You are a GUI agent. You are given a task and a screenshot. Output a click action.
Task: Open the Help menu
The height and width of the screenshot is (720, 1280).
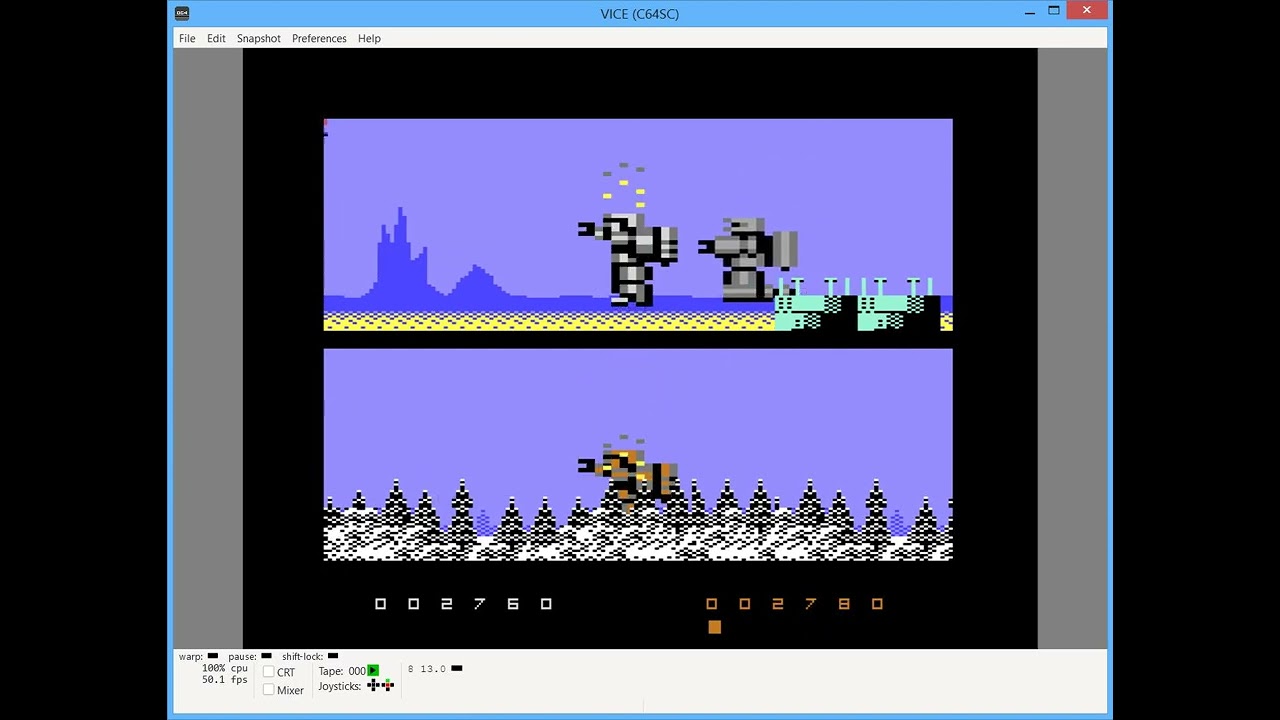pyautogui.click(x=369, y=38)
